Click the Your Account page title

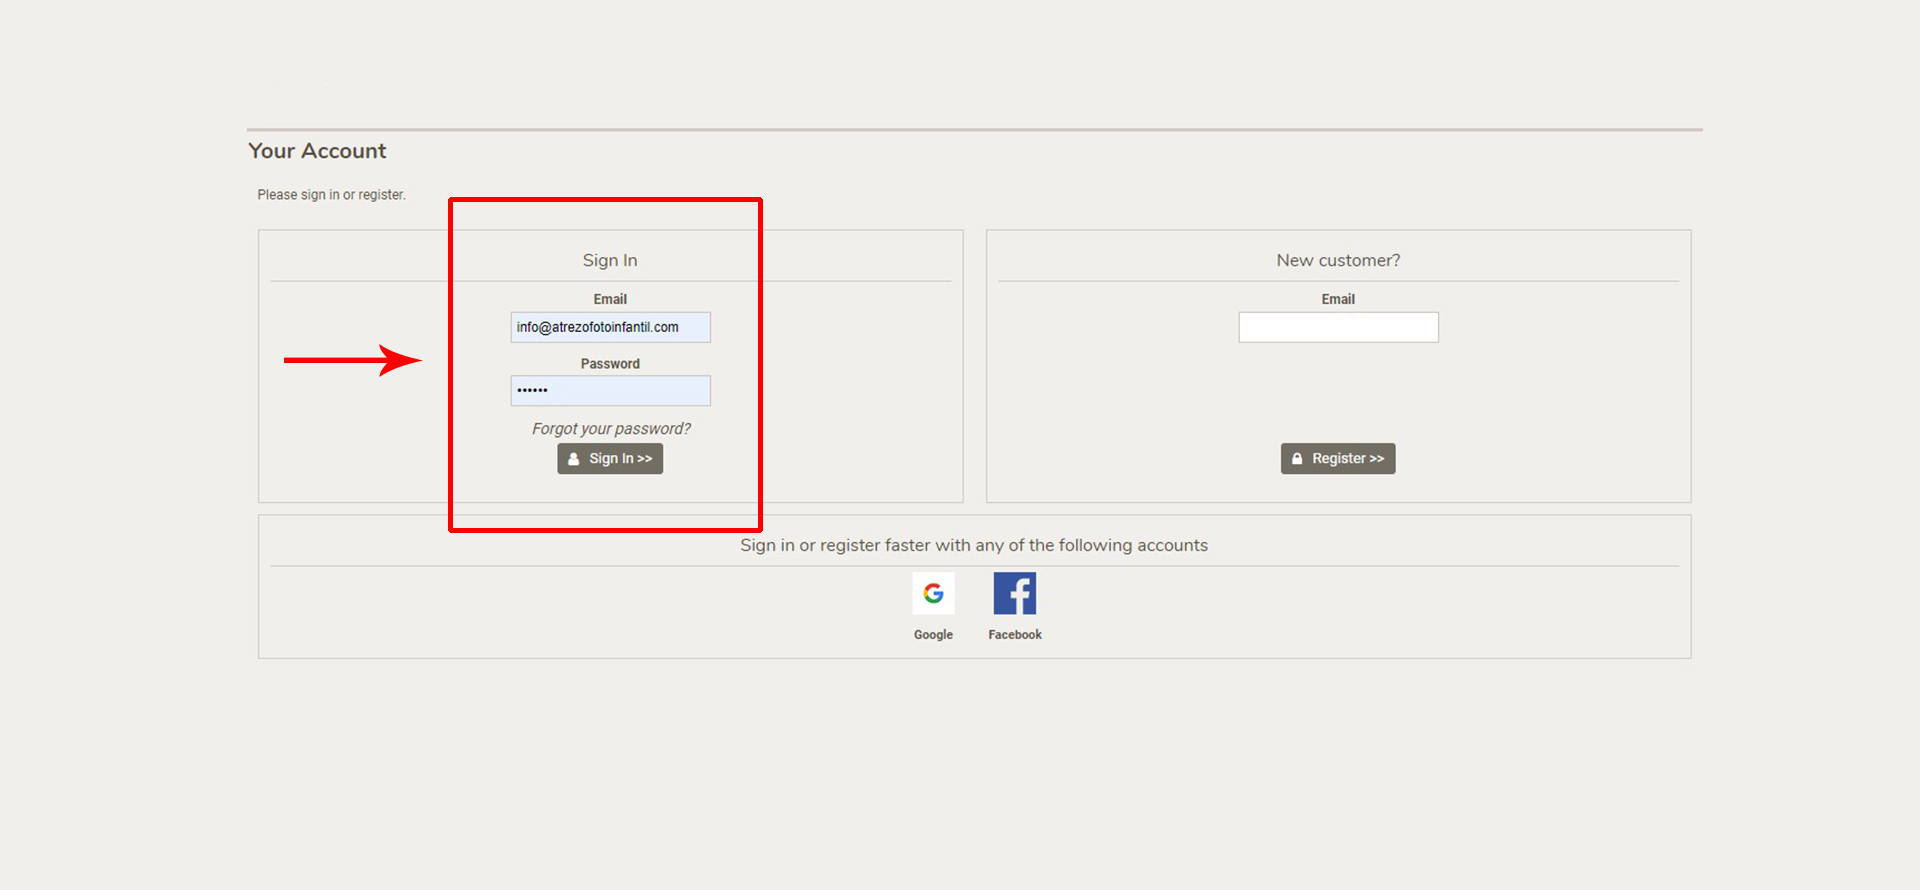317,151
